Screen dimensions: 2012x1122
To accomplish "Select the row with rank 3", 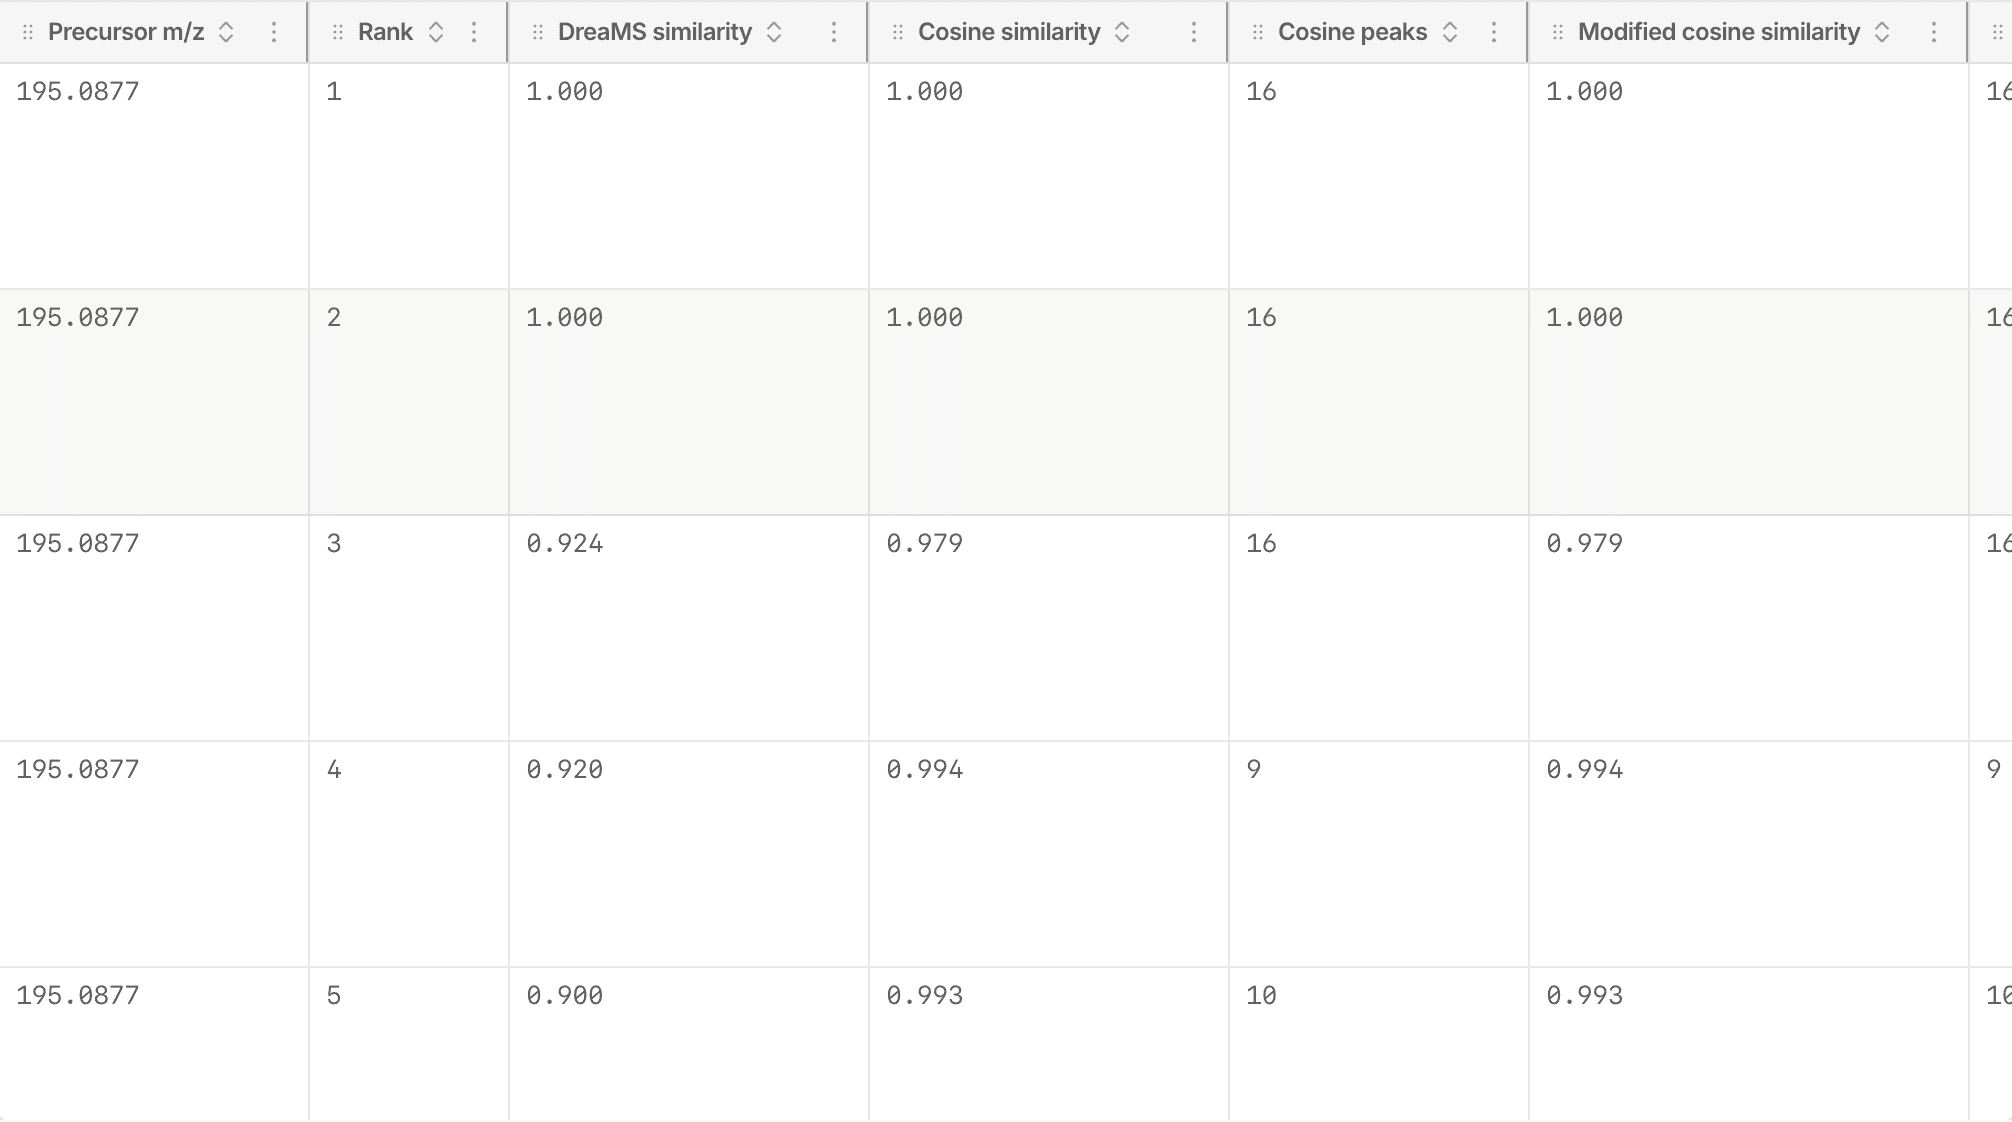I will pyautogui.click(x=1006, y=628).
